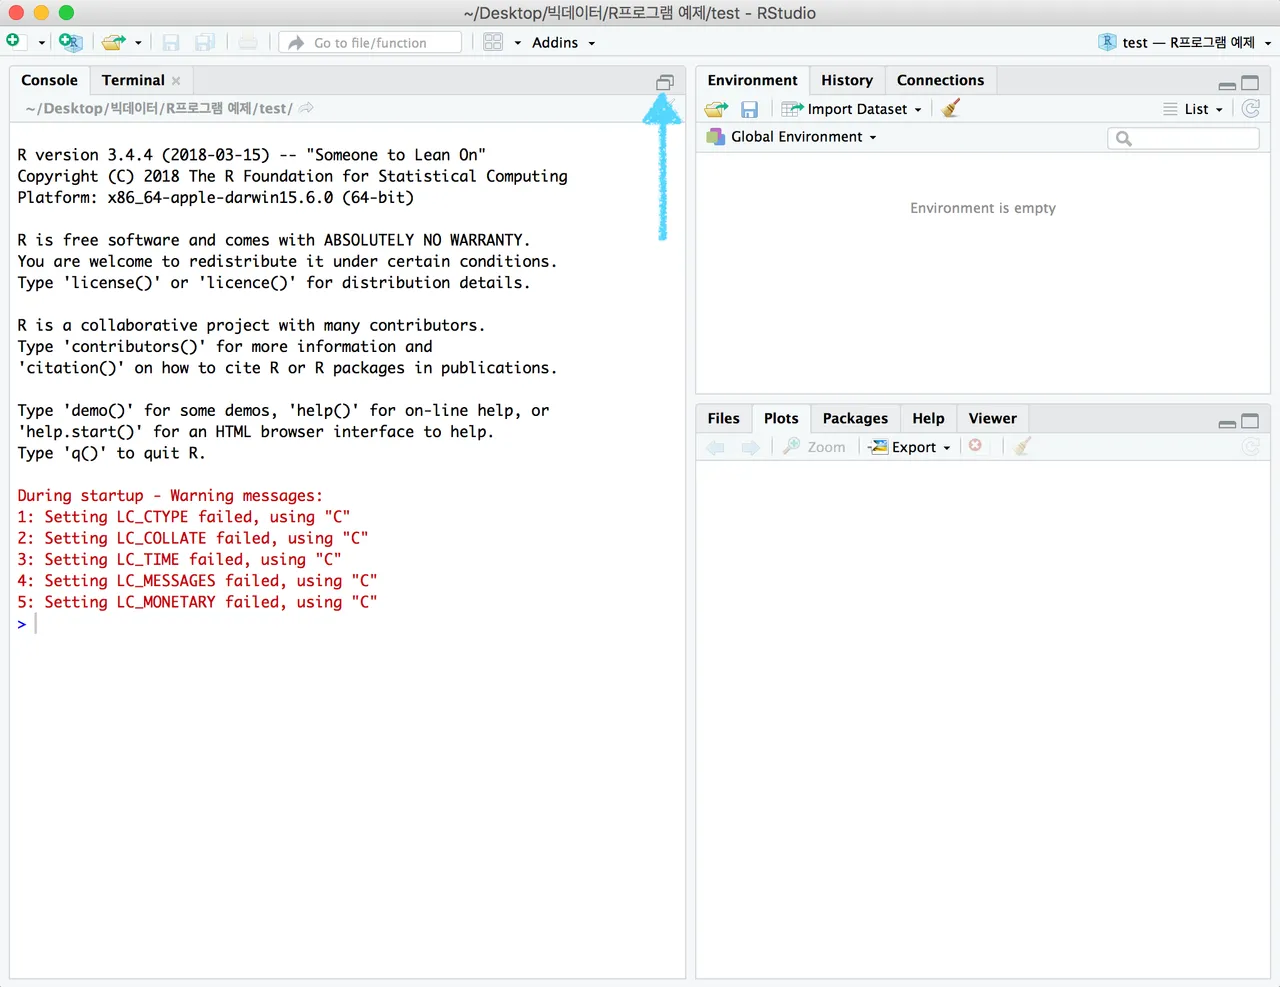Click the Environment search field
Image resolution: width=1280 pixels, height=987 pixels.
coord(1183,138)
